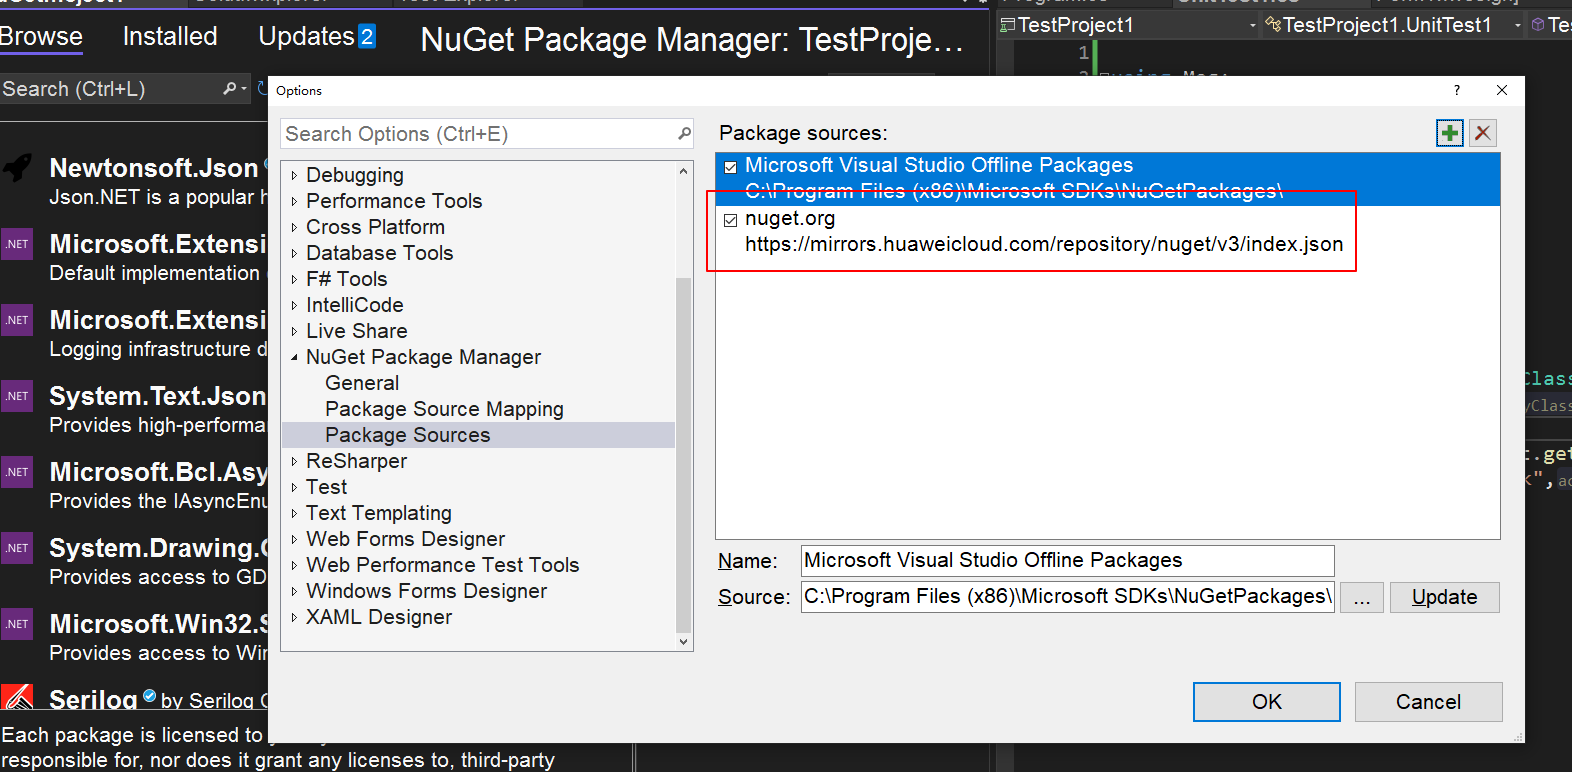Close the Options dialog with X

(1501, 90)
